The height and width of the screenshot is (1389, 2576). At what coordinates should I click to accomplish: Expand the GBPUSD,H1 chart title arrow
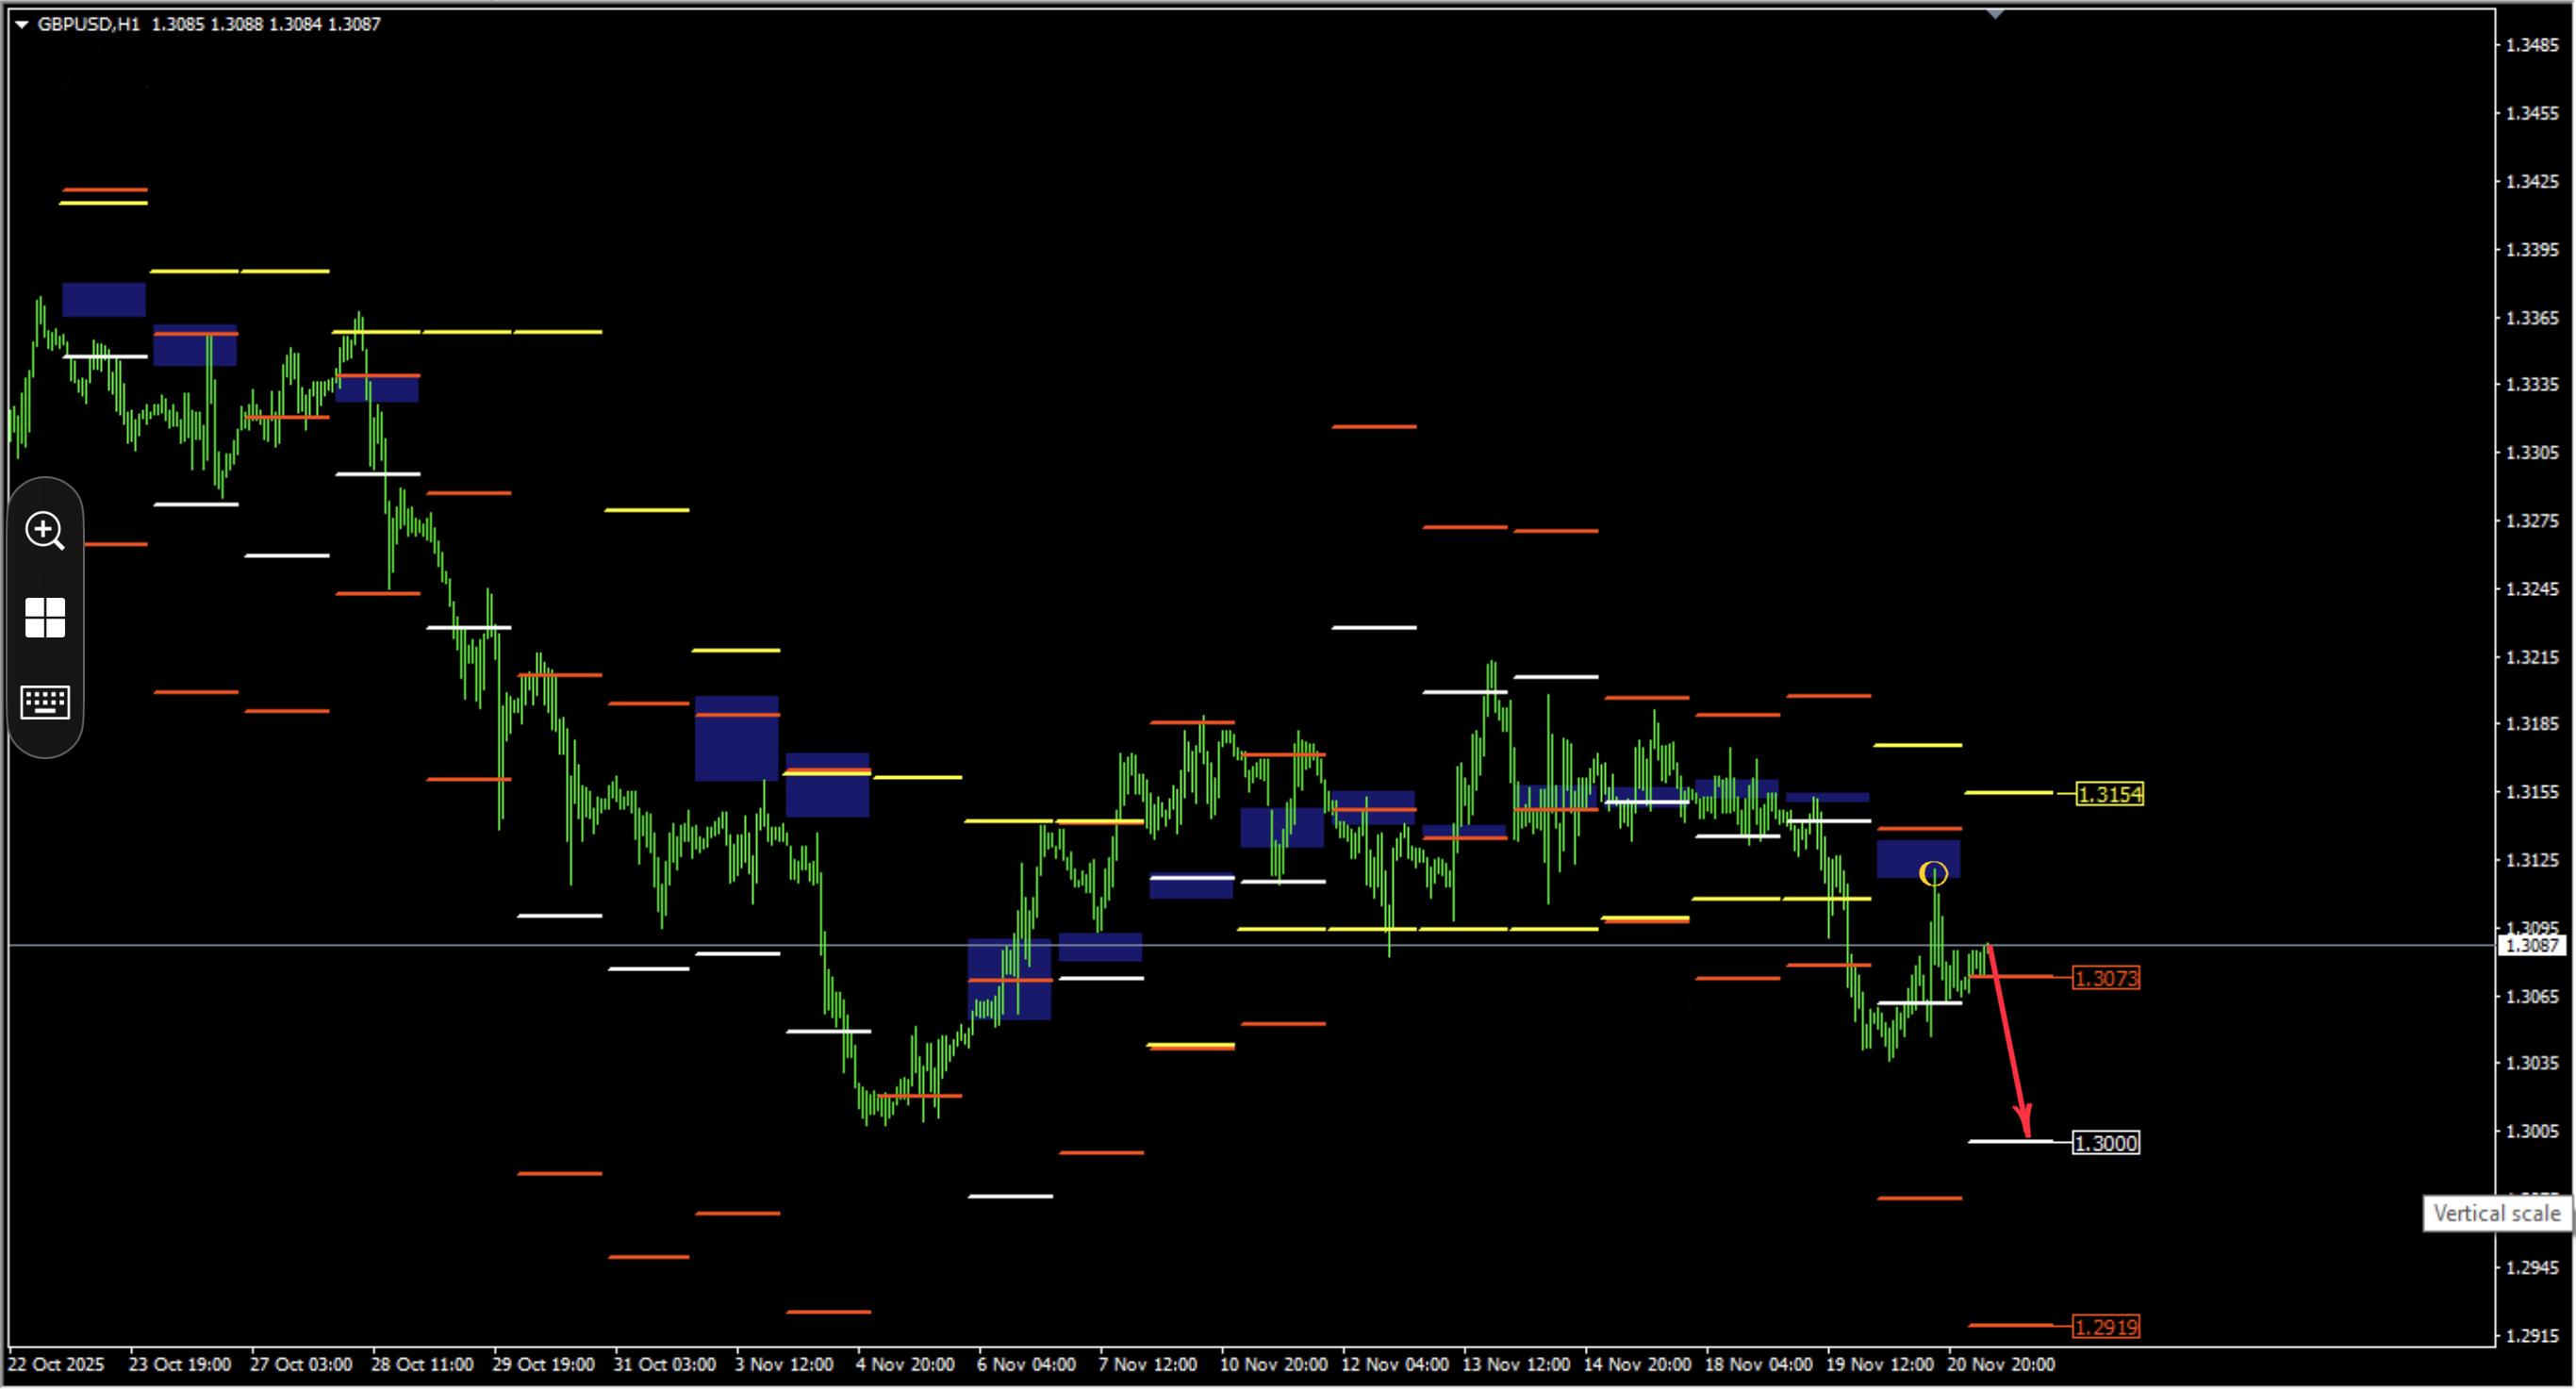21,24
